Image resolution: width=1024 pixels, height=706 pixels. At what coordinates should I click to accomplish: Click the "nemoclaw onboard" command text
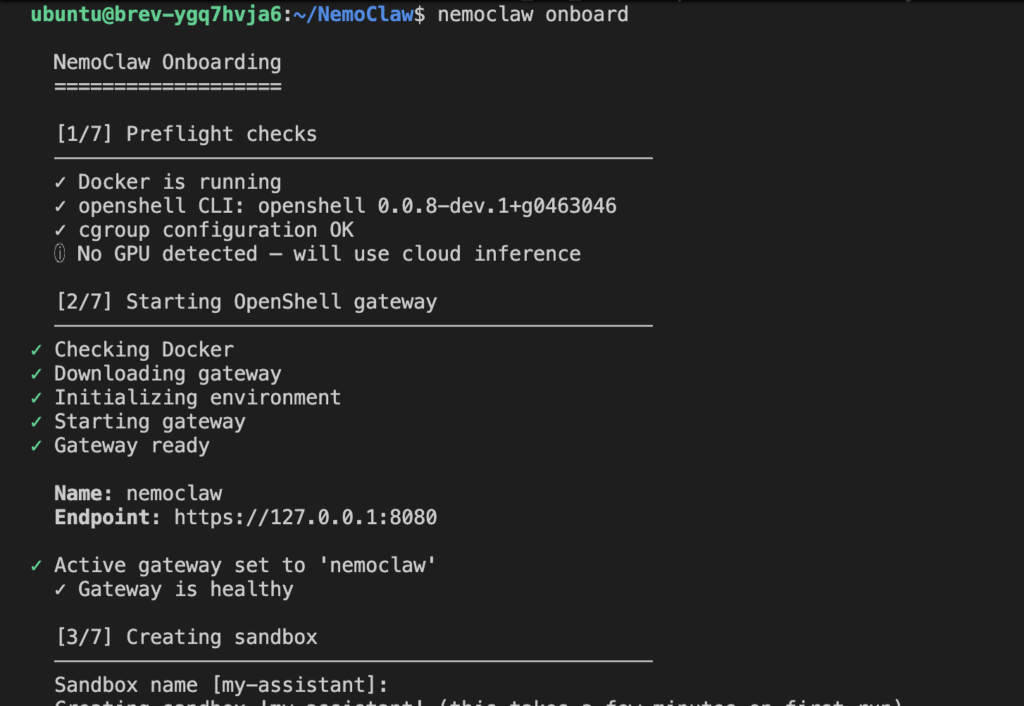pos(533,15)
